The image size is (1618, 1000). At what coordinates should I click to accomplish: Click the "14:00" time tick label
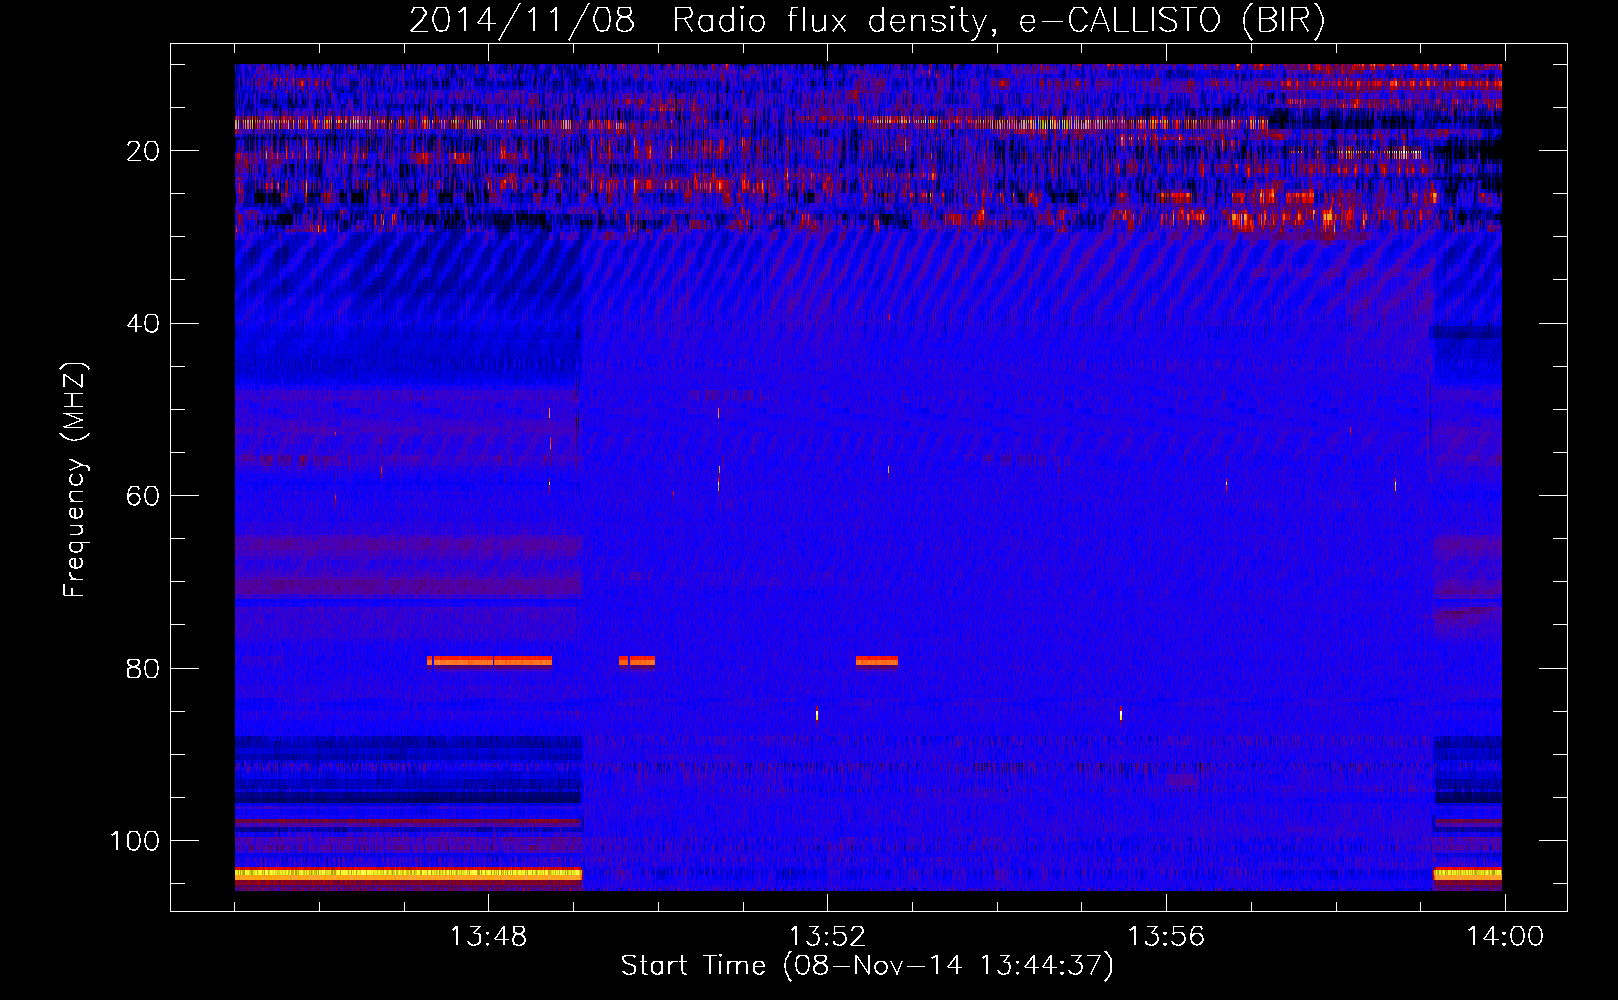point(1505,937)
